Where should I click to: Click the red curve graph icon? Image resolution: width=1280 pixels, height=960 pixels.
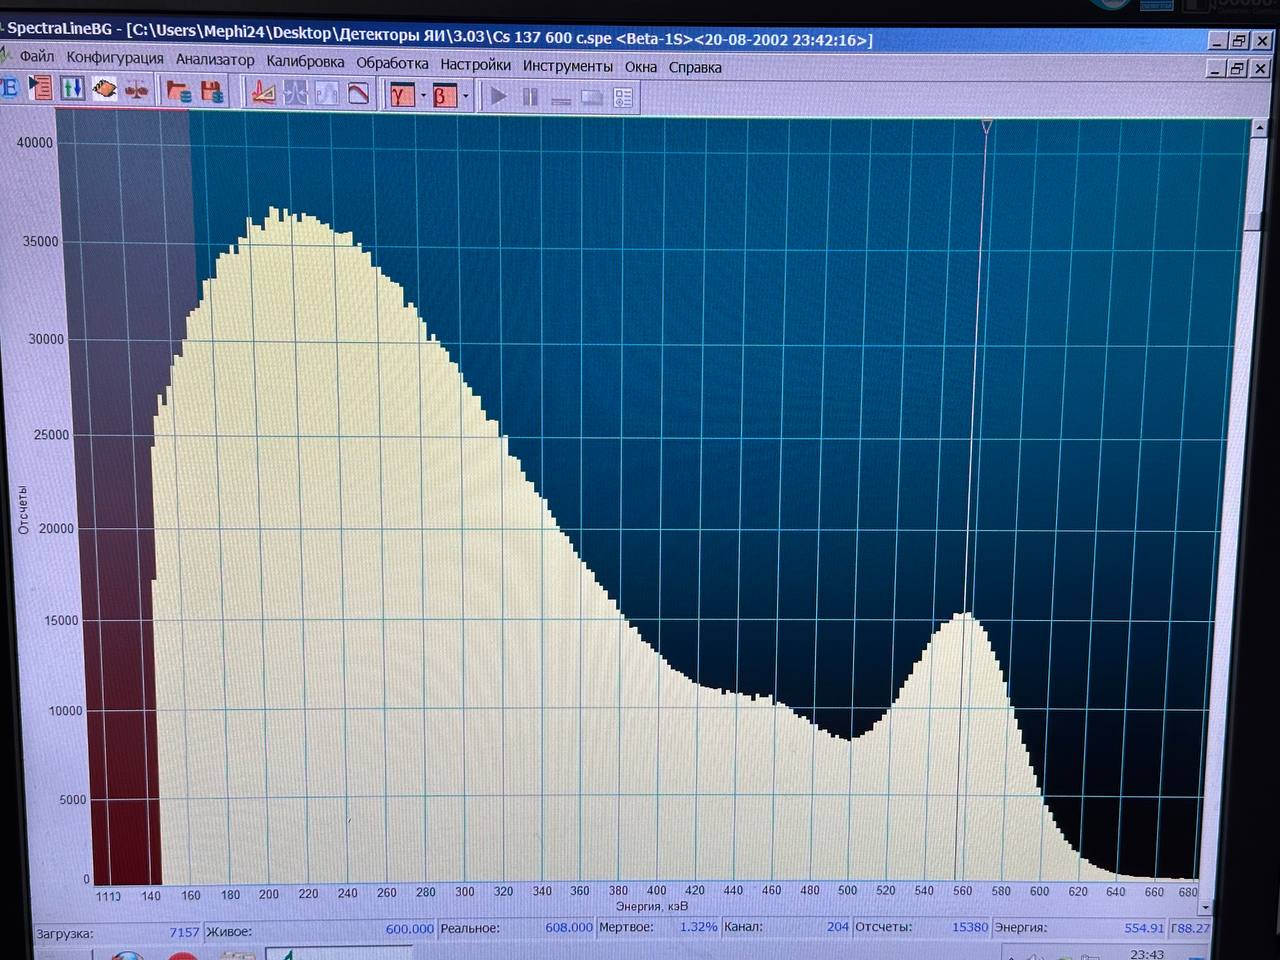point(358,94)
